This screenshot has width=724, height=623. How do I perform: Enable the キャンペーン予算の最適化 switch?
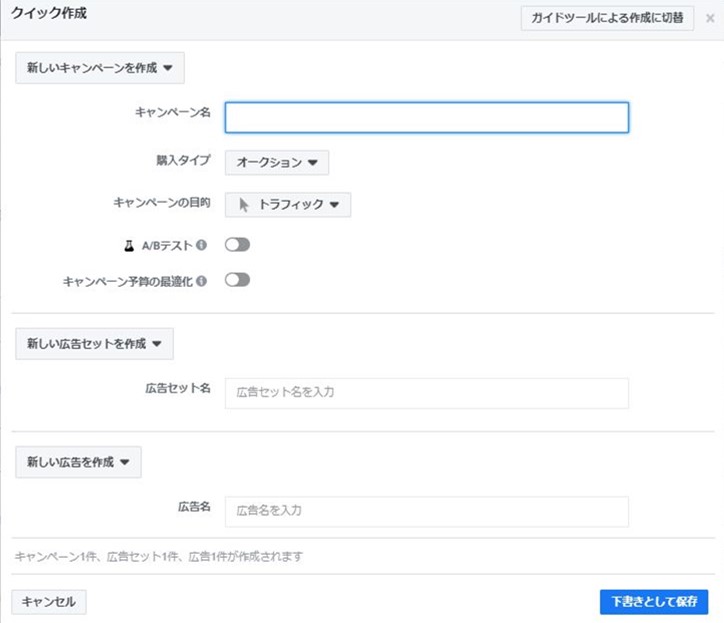coord(237,280)
